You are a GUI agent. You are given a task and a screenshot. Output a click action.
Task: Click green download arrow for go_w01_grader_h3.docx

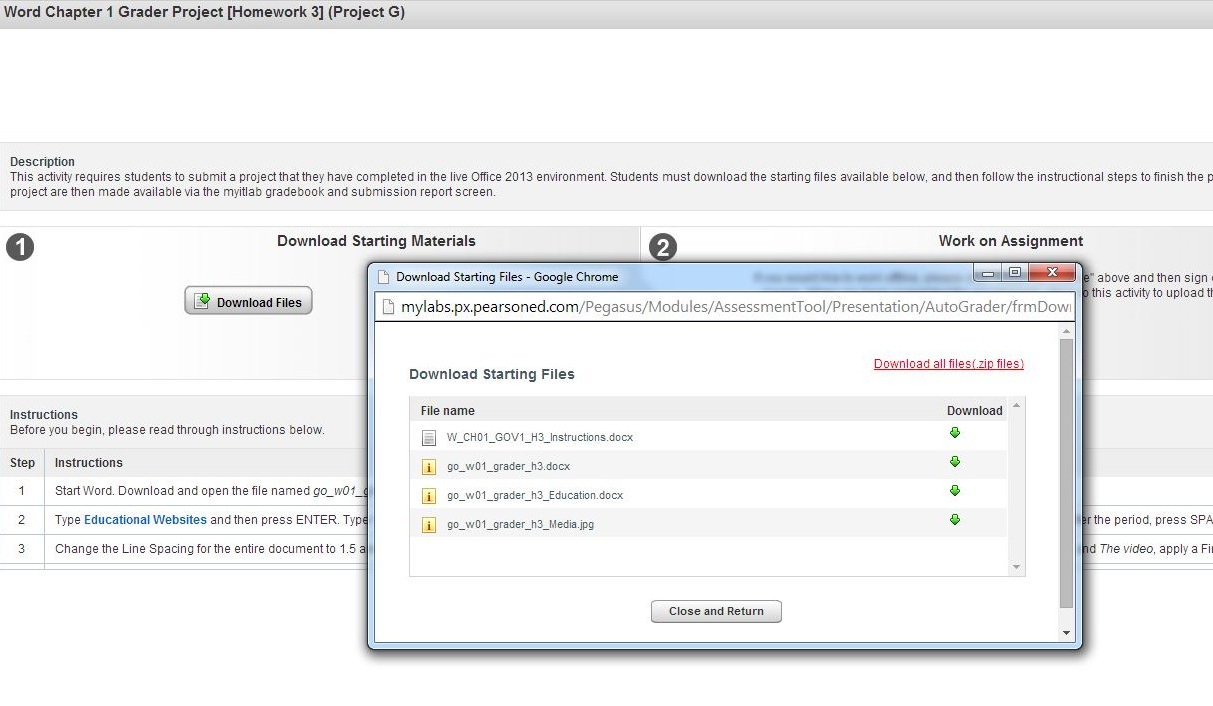[955, 462]
